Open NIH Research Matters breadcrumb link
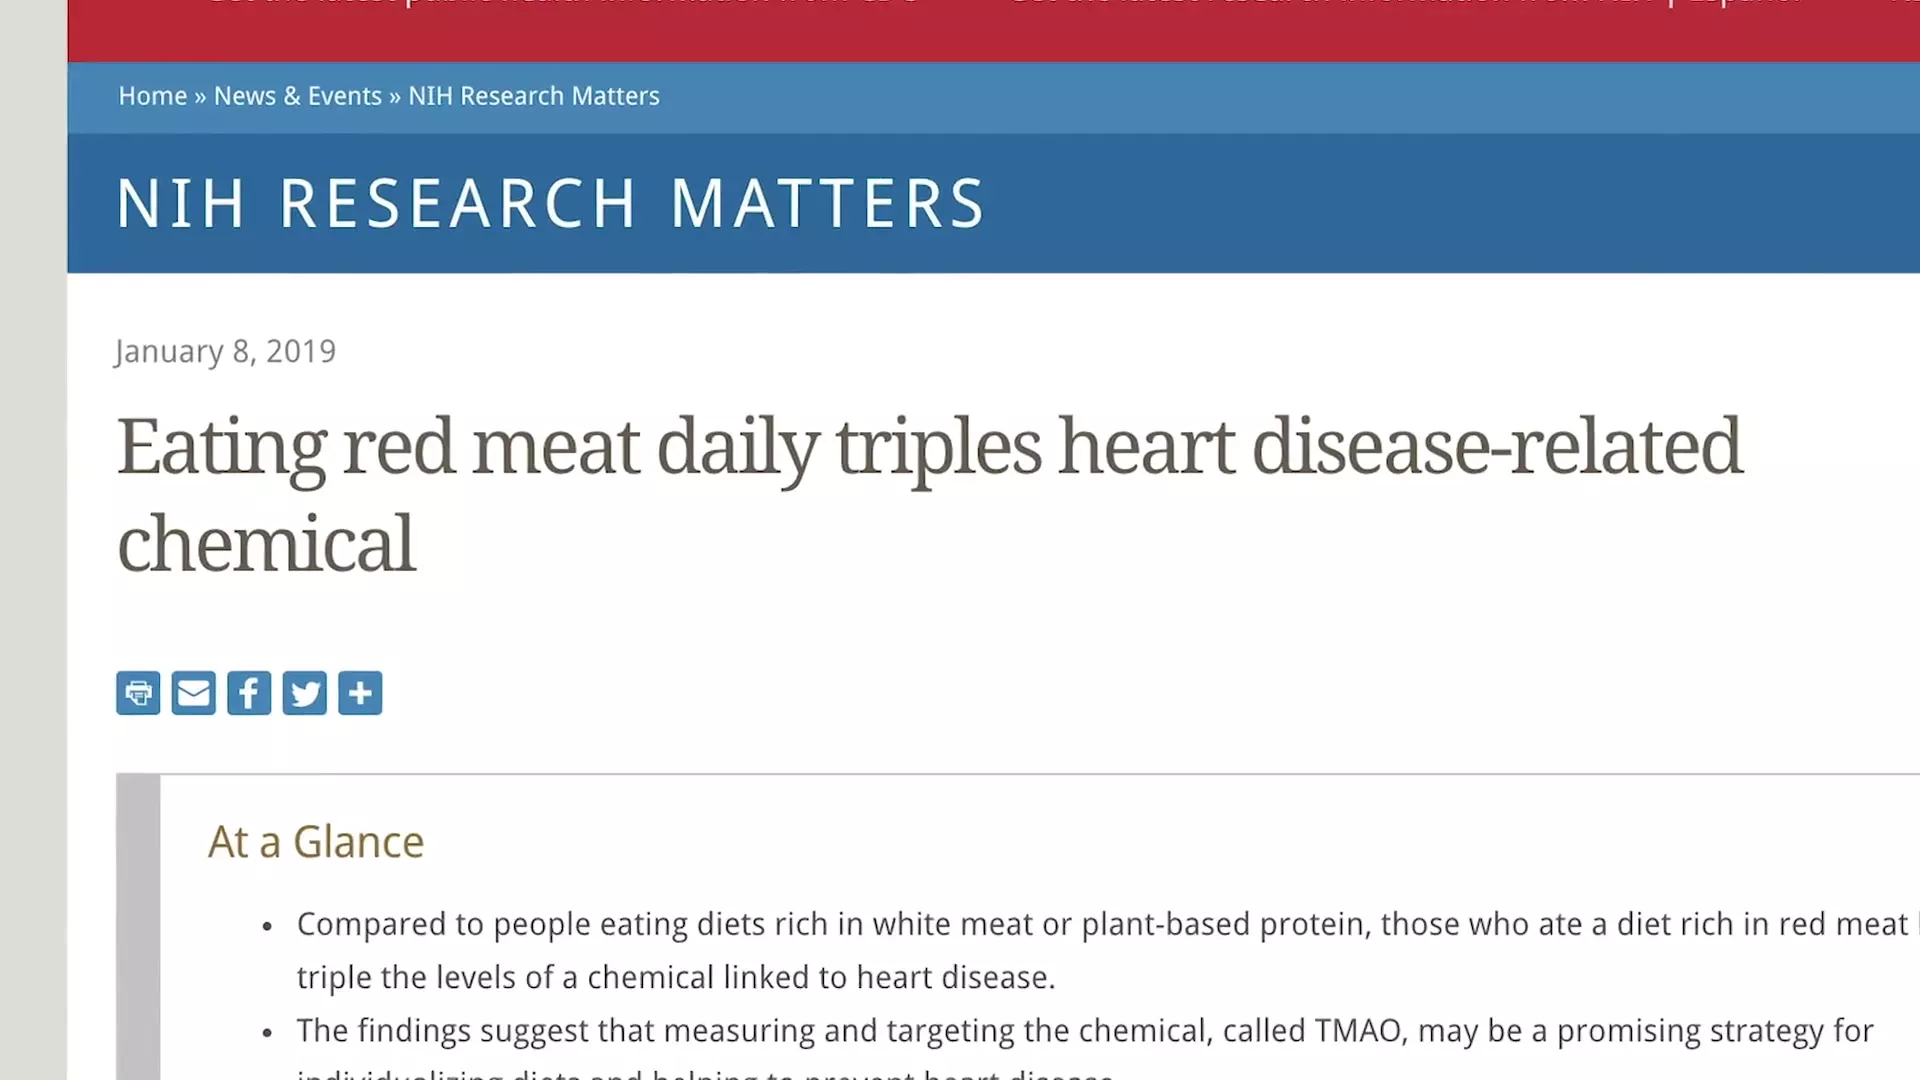 point(534,96)
